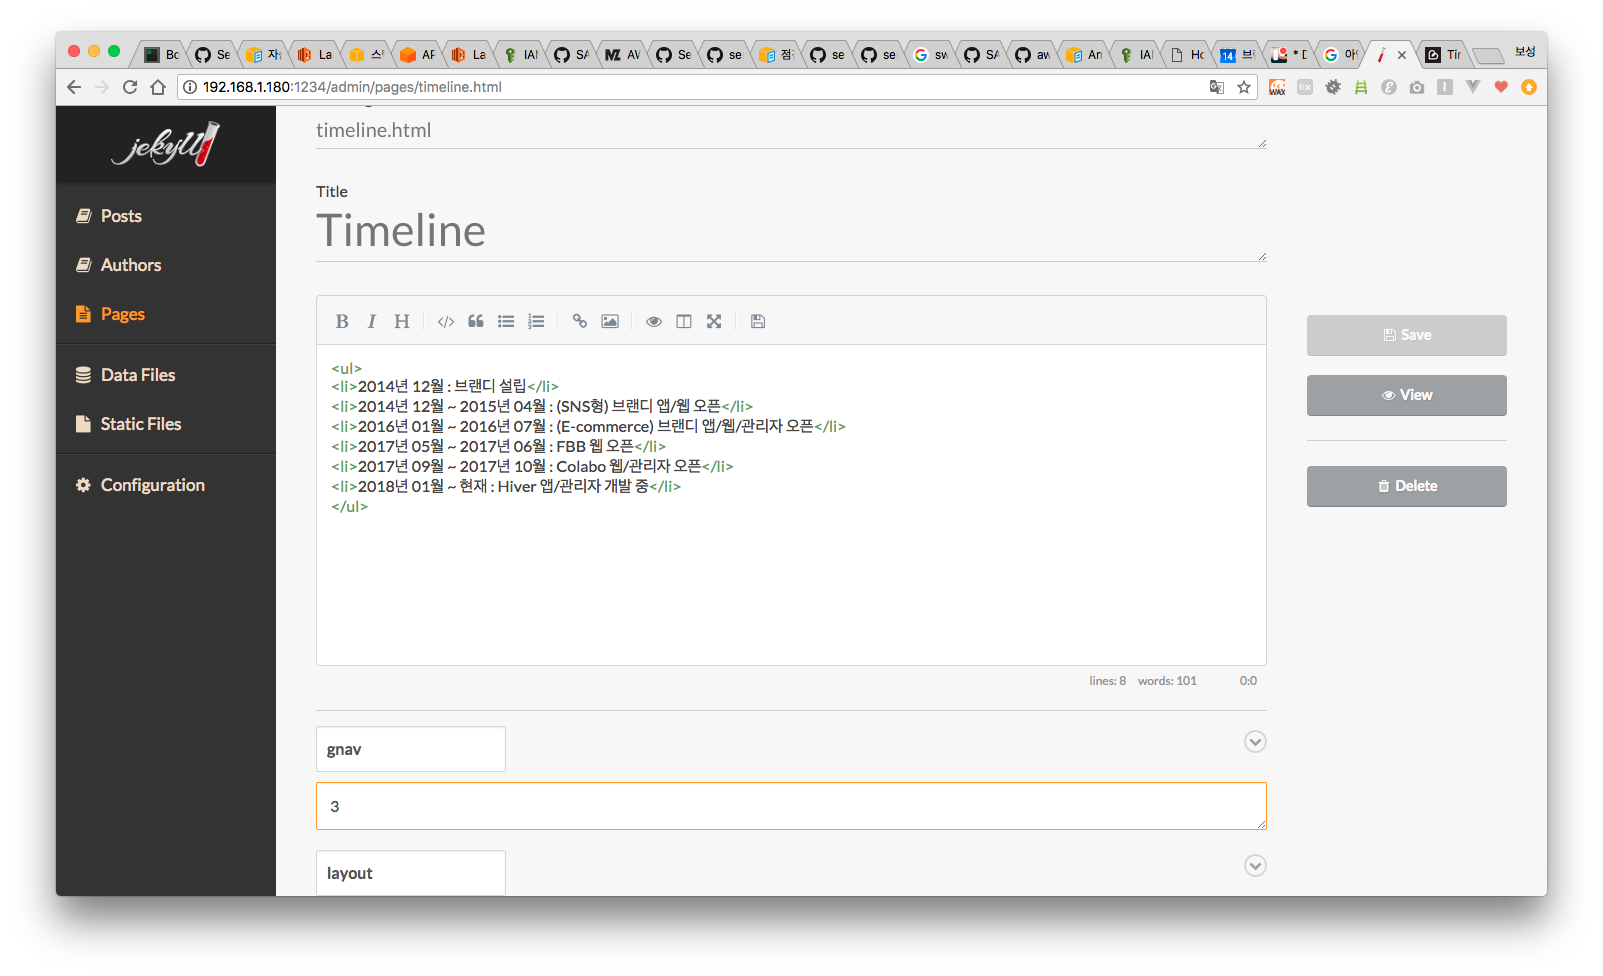Screen dimensions: 1603x976
Task: Insert code block with code icon
Action: [x=446, y=321]
